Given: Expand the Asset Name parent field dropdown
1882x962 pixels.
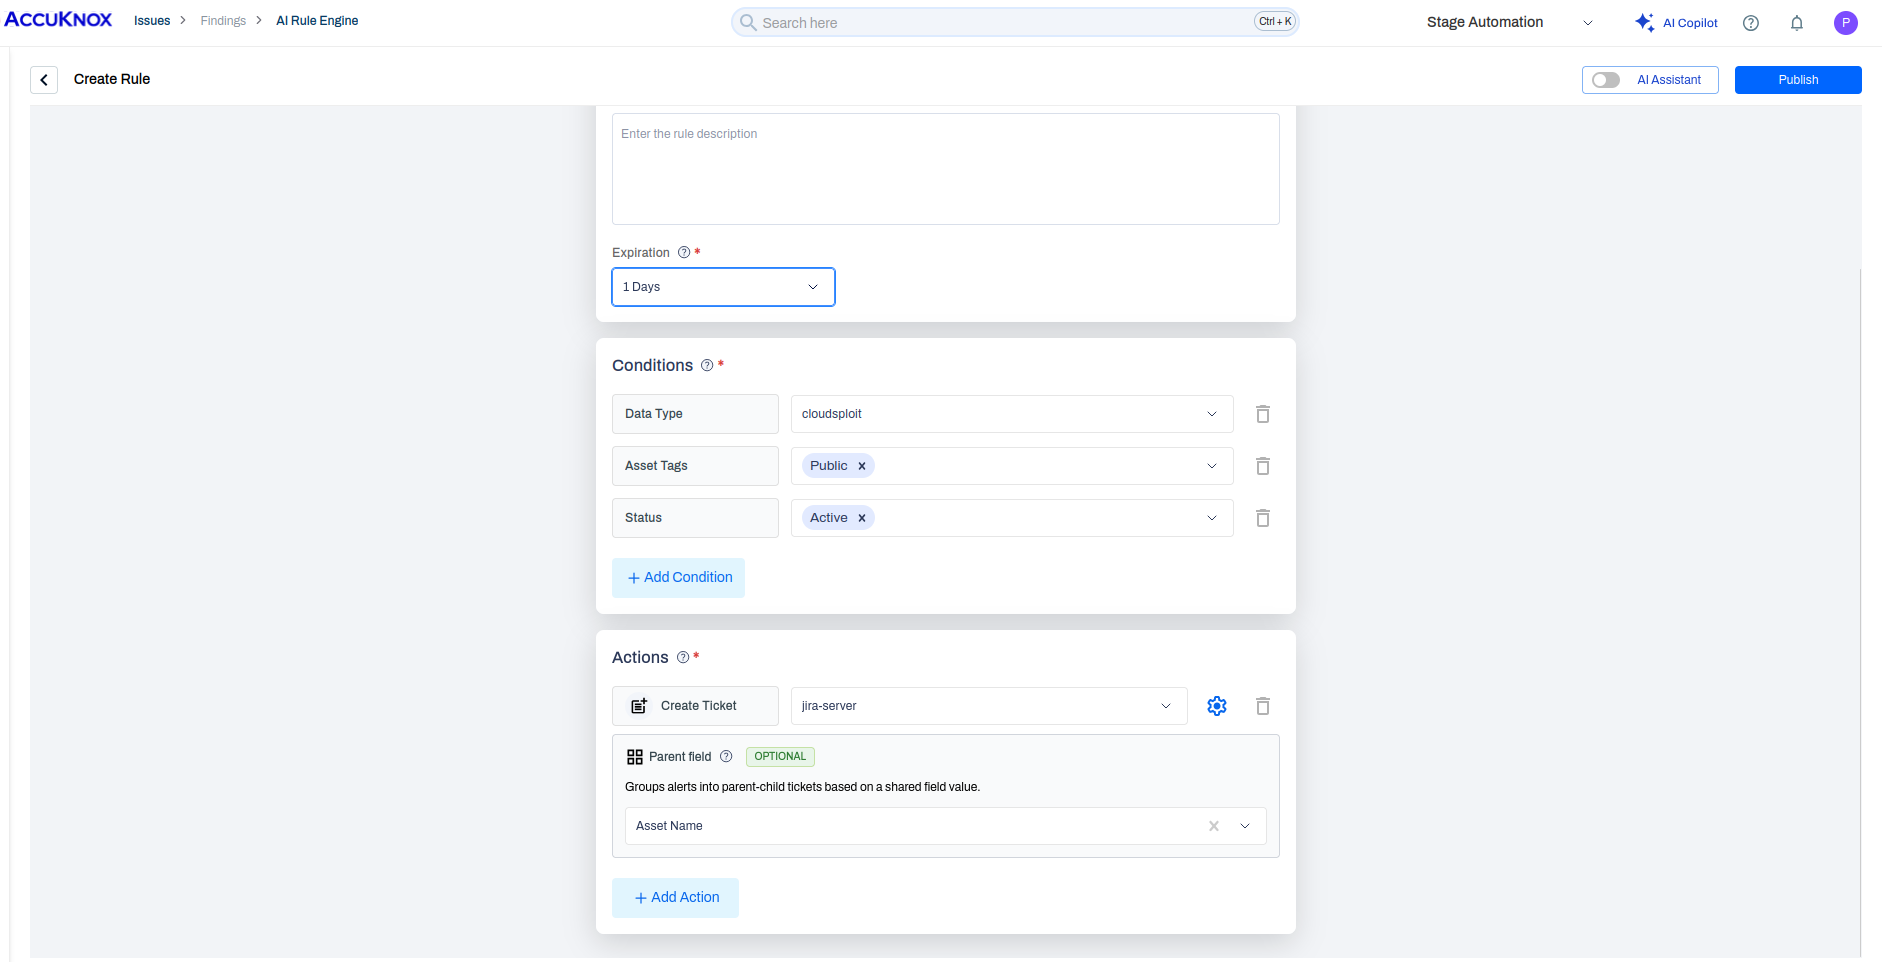Looking at the screenshot, I should point(1245,826).
